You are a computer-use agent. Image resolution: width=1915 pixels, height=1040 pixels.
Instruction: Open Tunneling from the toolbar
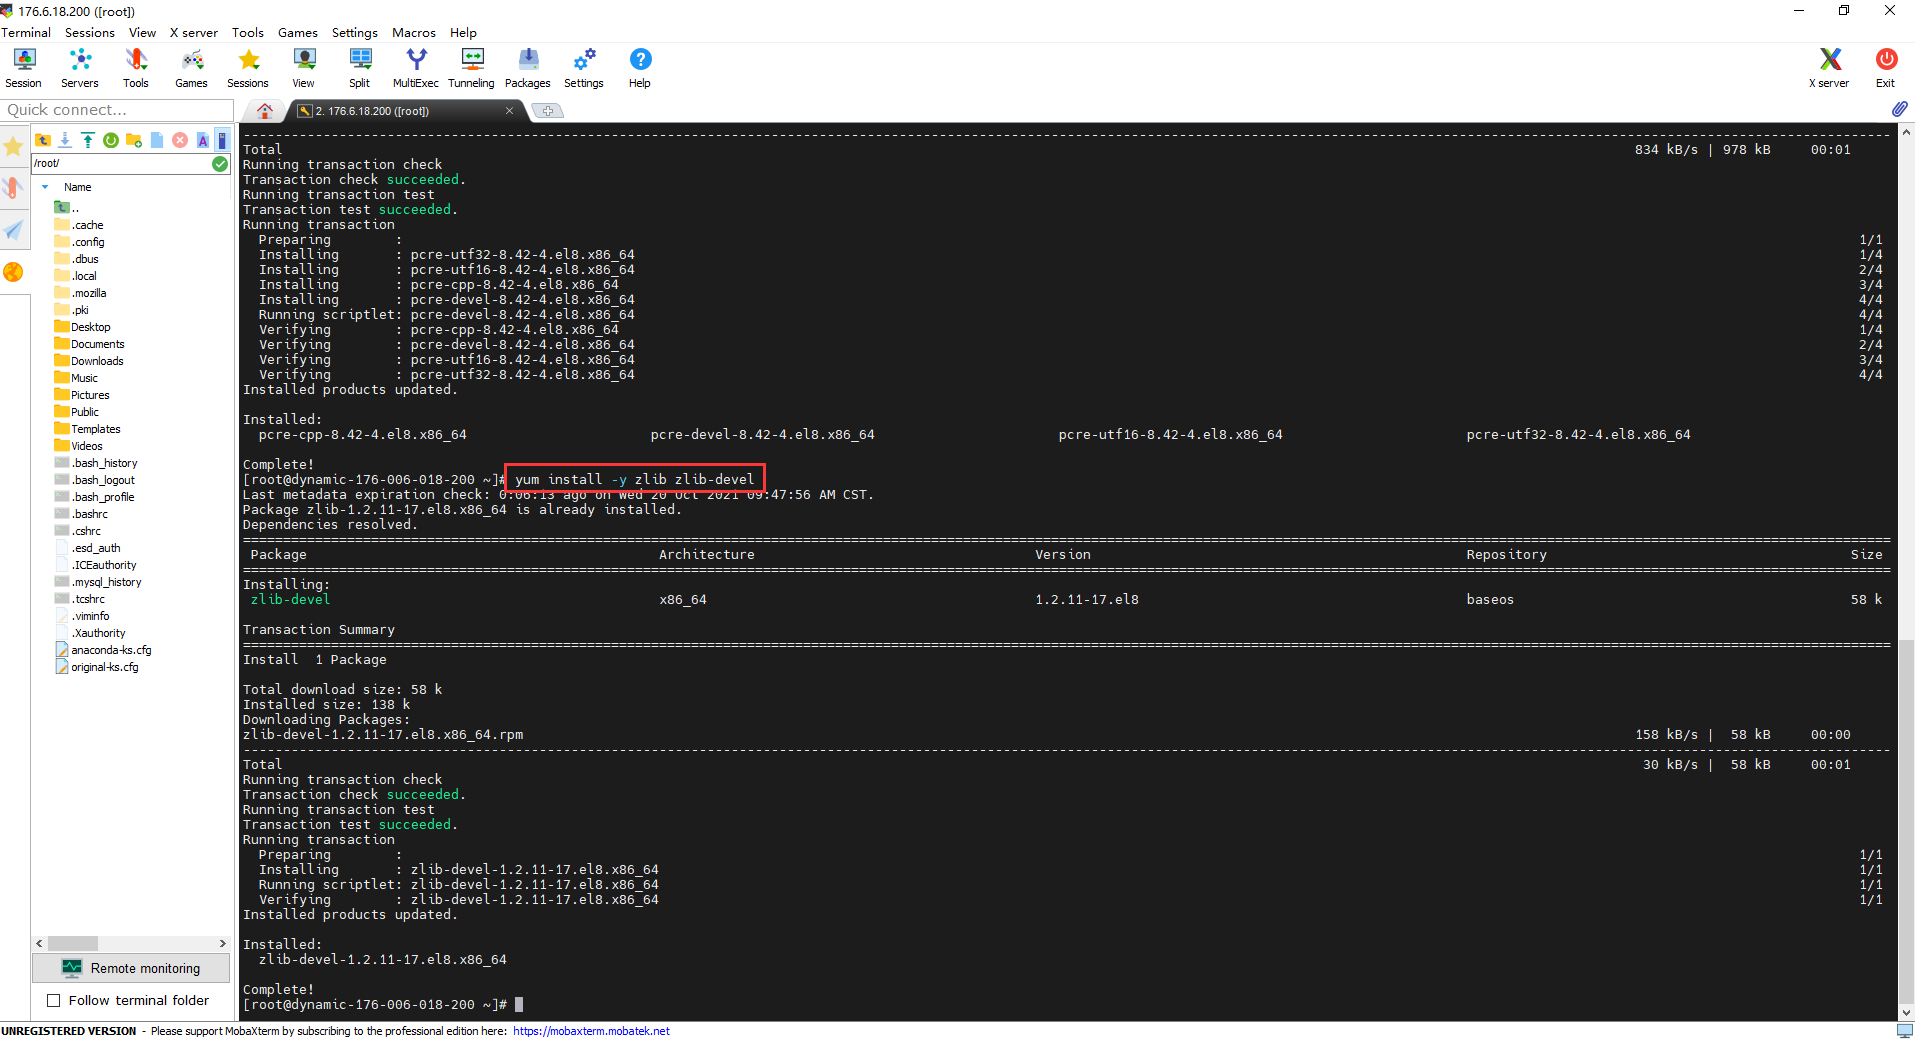472,68
